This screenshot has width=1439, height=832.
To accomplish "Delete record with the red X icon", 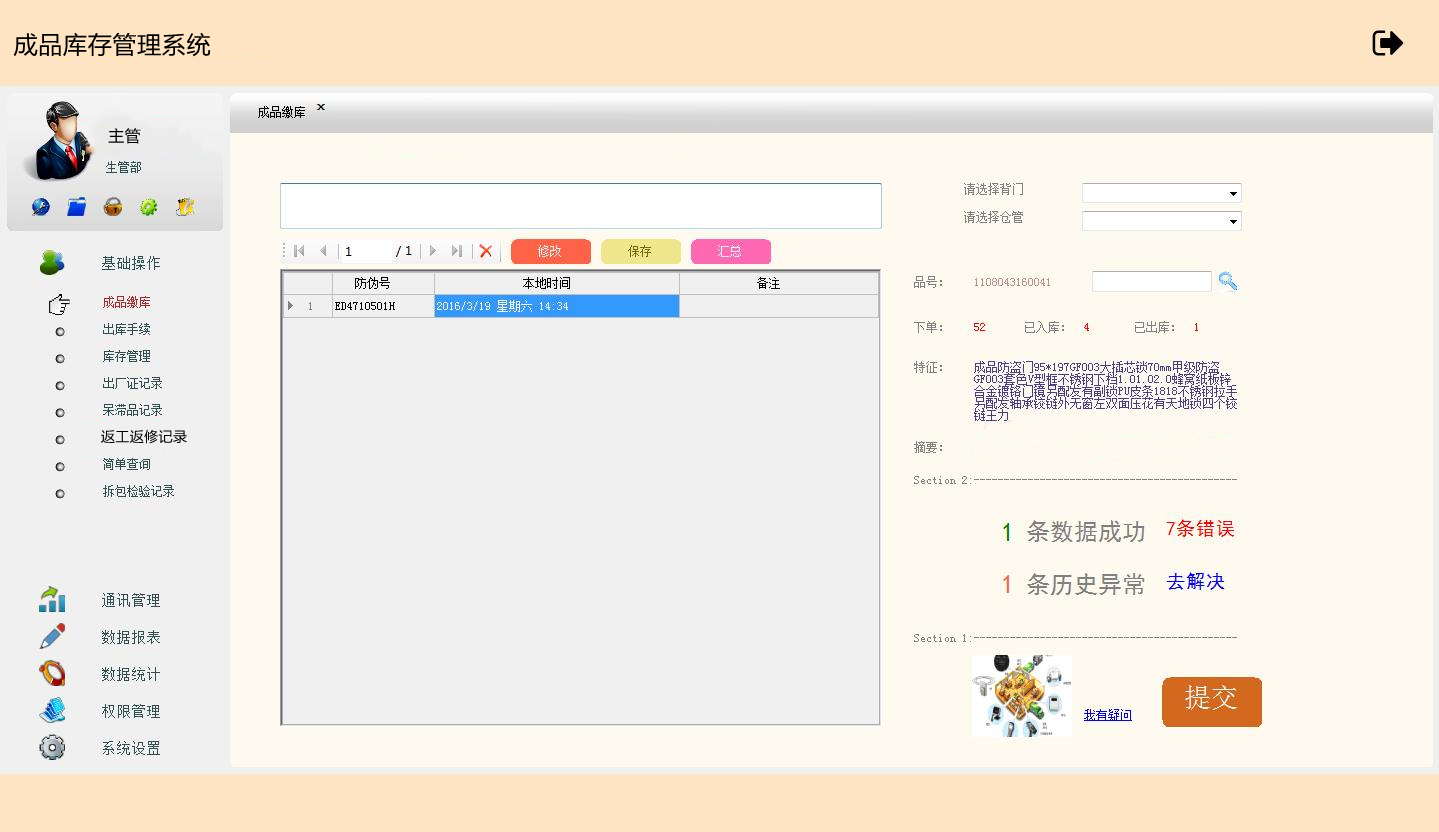I will [486, 251].
